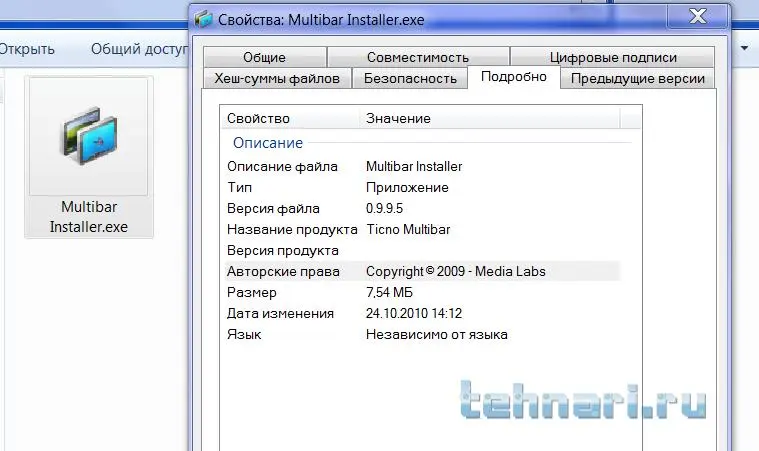Click Общий доступ in the Explorer toolbar
The height and width of the screenshot is (451, 759).
[x=139, y=49]
